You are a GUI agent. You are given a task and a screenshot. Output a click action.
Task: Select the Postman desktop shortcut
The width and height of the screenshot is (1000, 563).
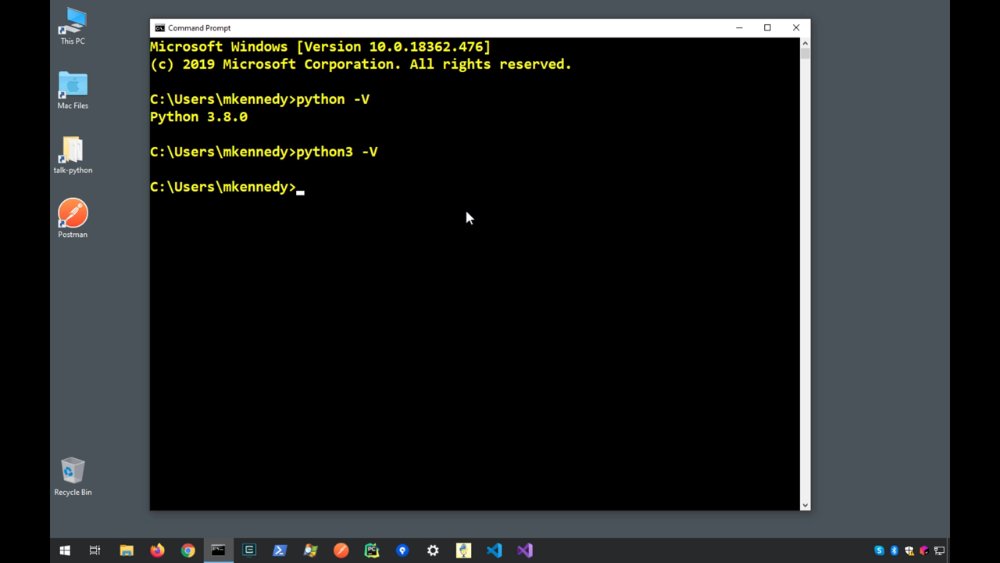click(73, 218)
